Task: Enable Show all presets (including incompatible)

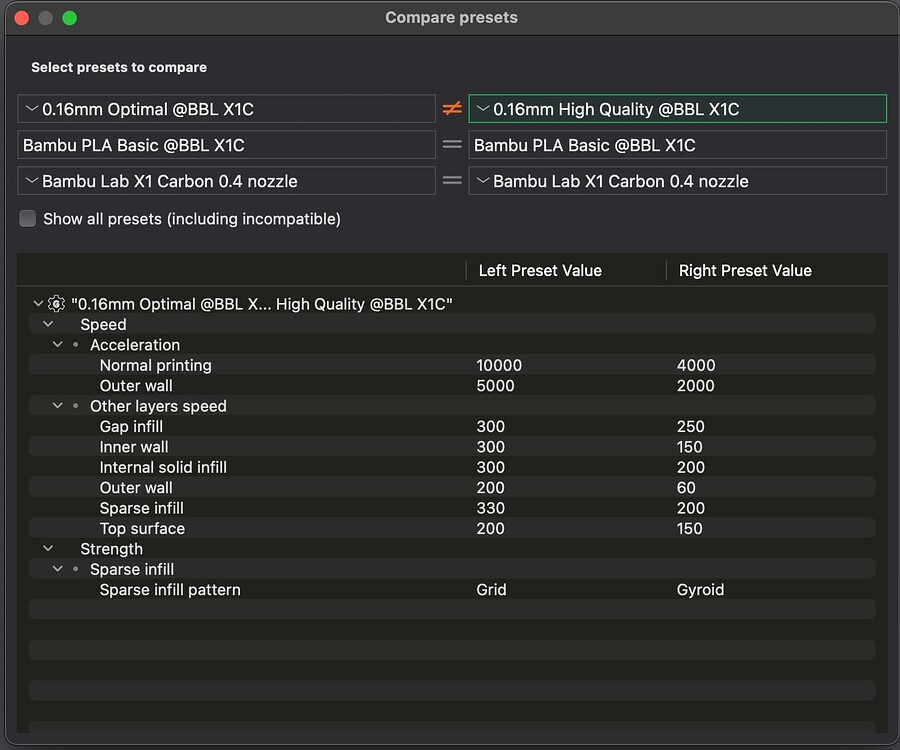Action: point(28,219)
